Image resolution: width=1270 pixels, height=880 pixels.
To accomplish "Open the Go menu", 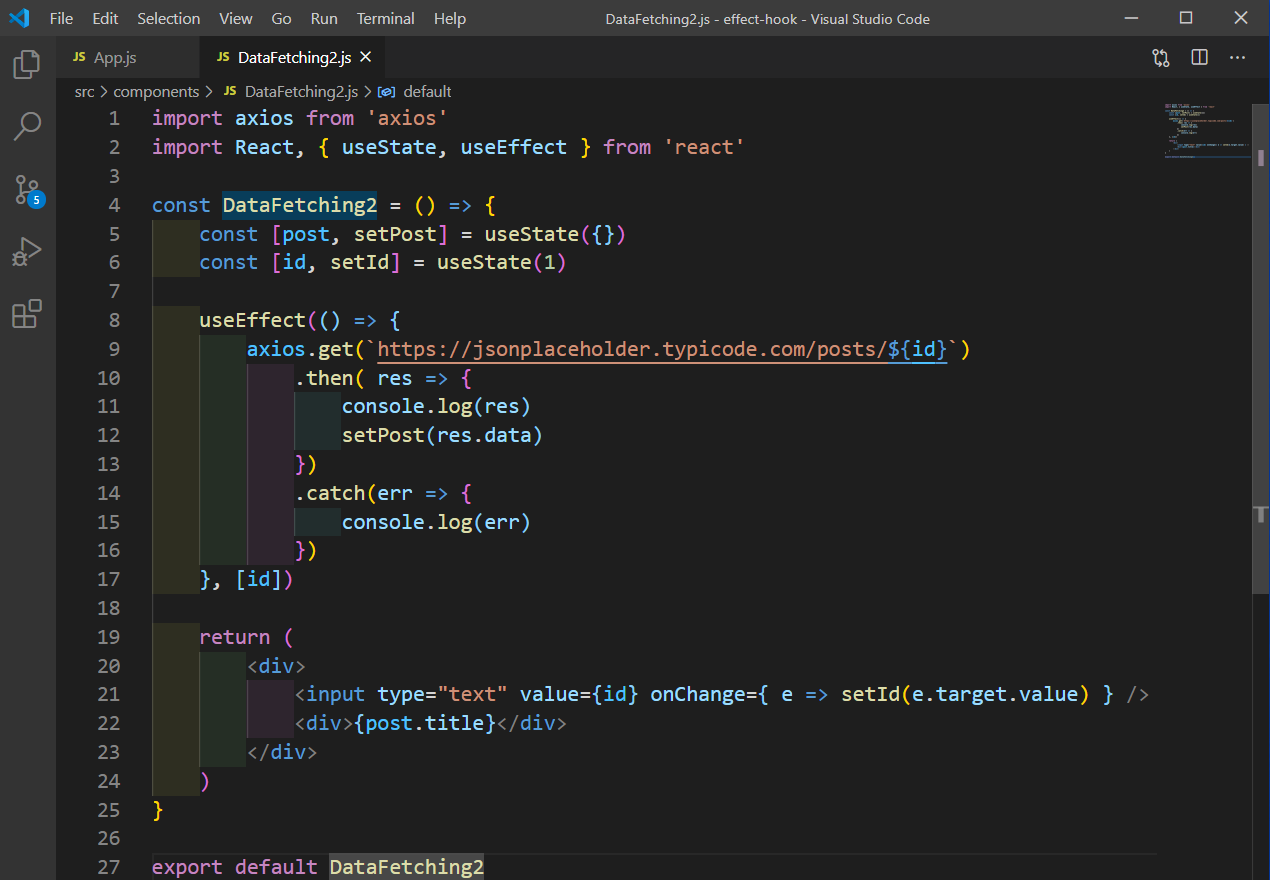I will pos(282,18).
